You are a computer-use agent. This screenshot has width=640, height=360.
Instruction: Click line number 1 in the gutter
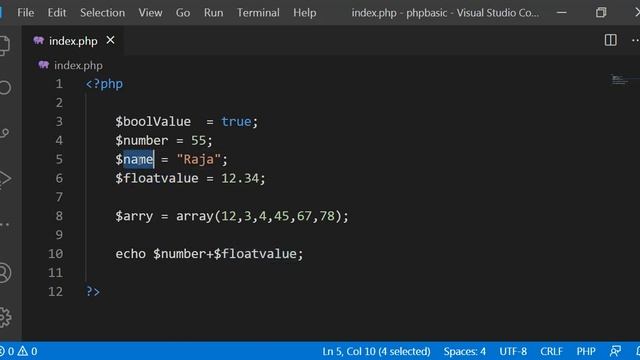pyautogui.click(x=59, y=84)
